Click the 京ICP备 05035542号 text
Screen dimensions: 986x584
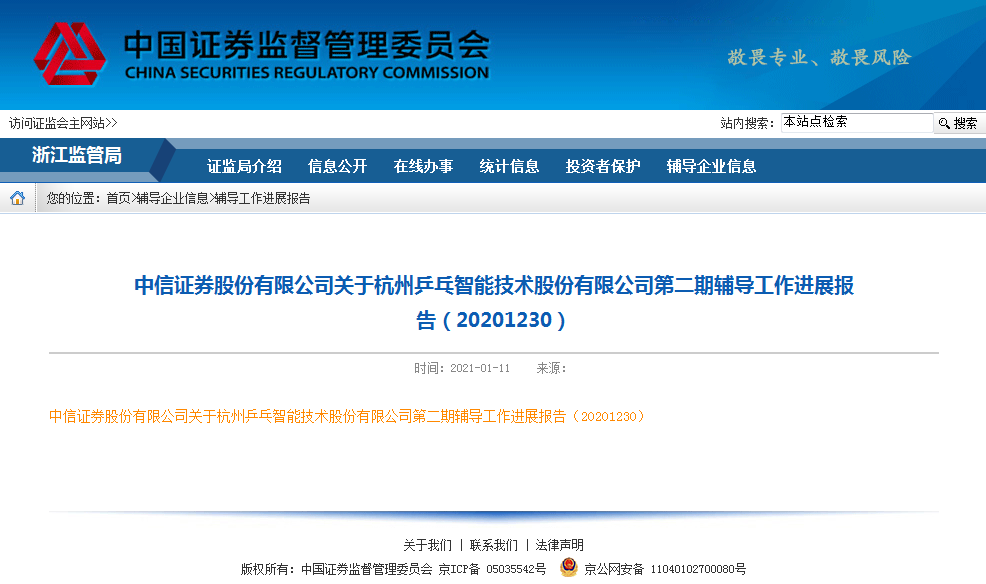coord(492,569)
